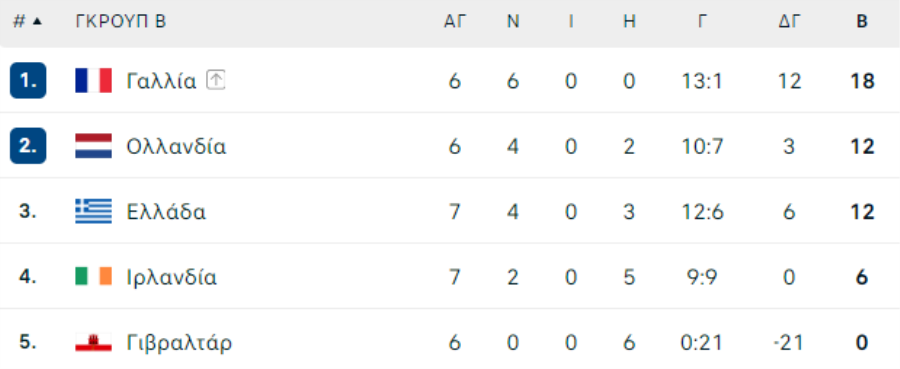The width and height of the screenshot is (900, 369).
Task: Click the Γ goals column header
Action: click(701, 22)
